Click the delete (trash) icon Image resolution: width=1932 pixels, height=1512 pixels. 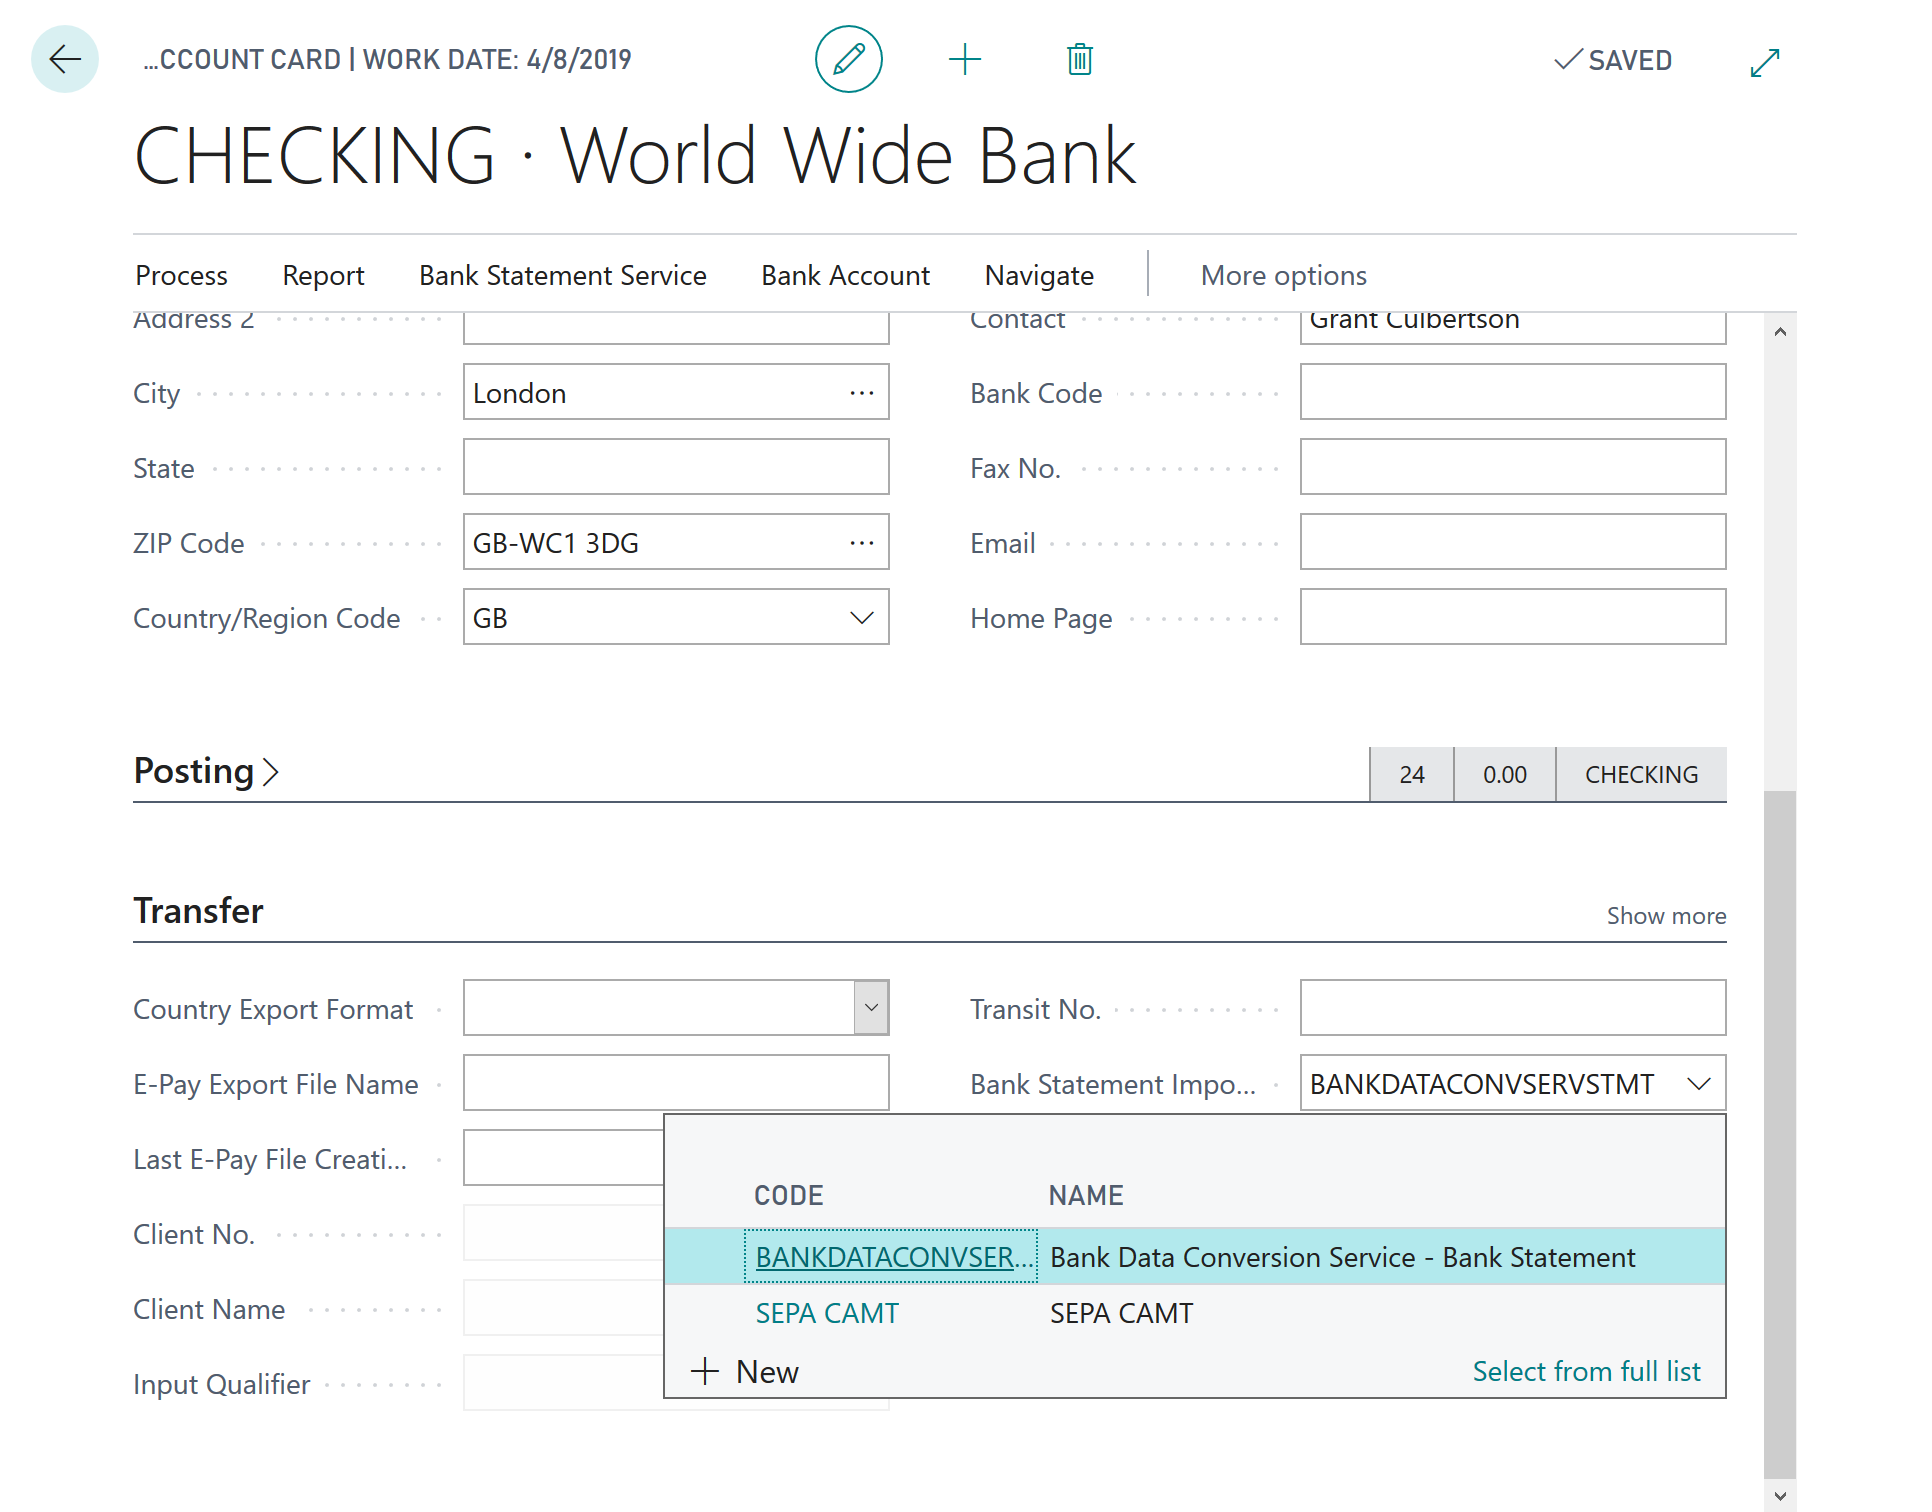1077,60
